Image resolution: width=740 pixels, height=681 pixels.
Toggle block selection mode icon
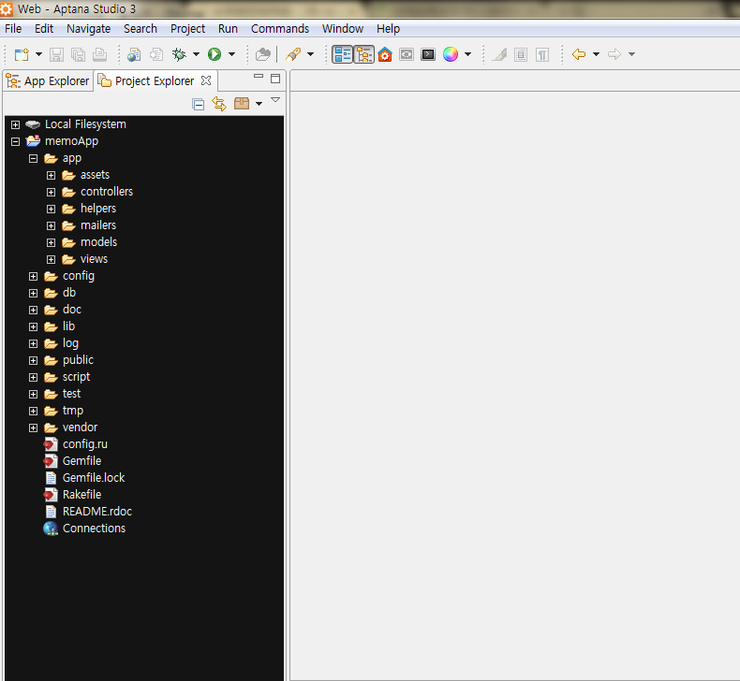[x=521, y=55]
